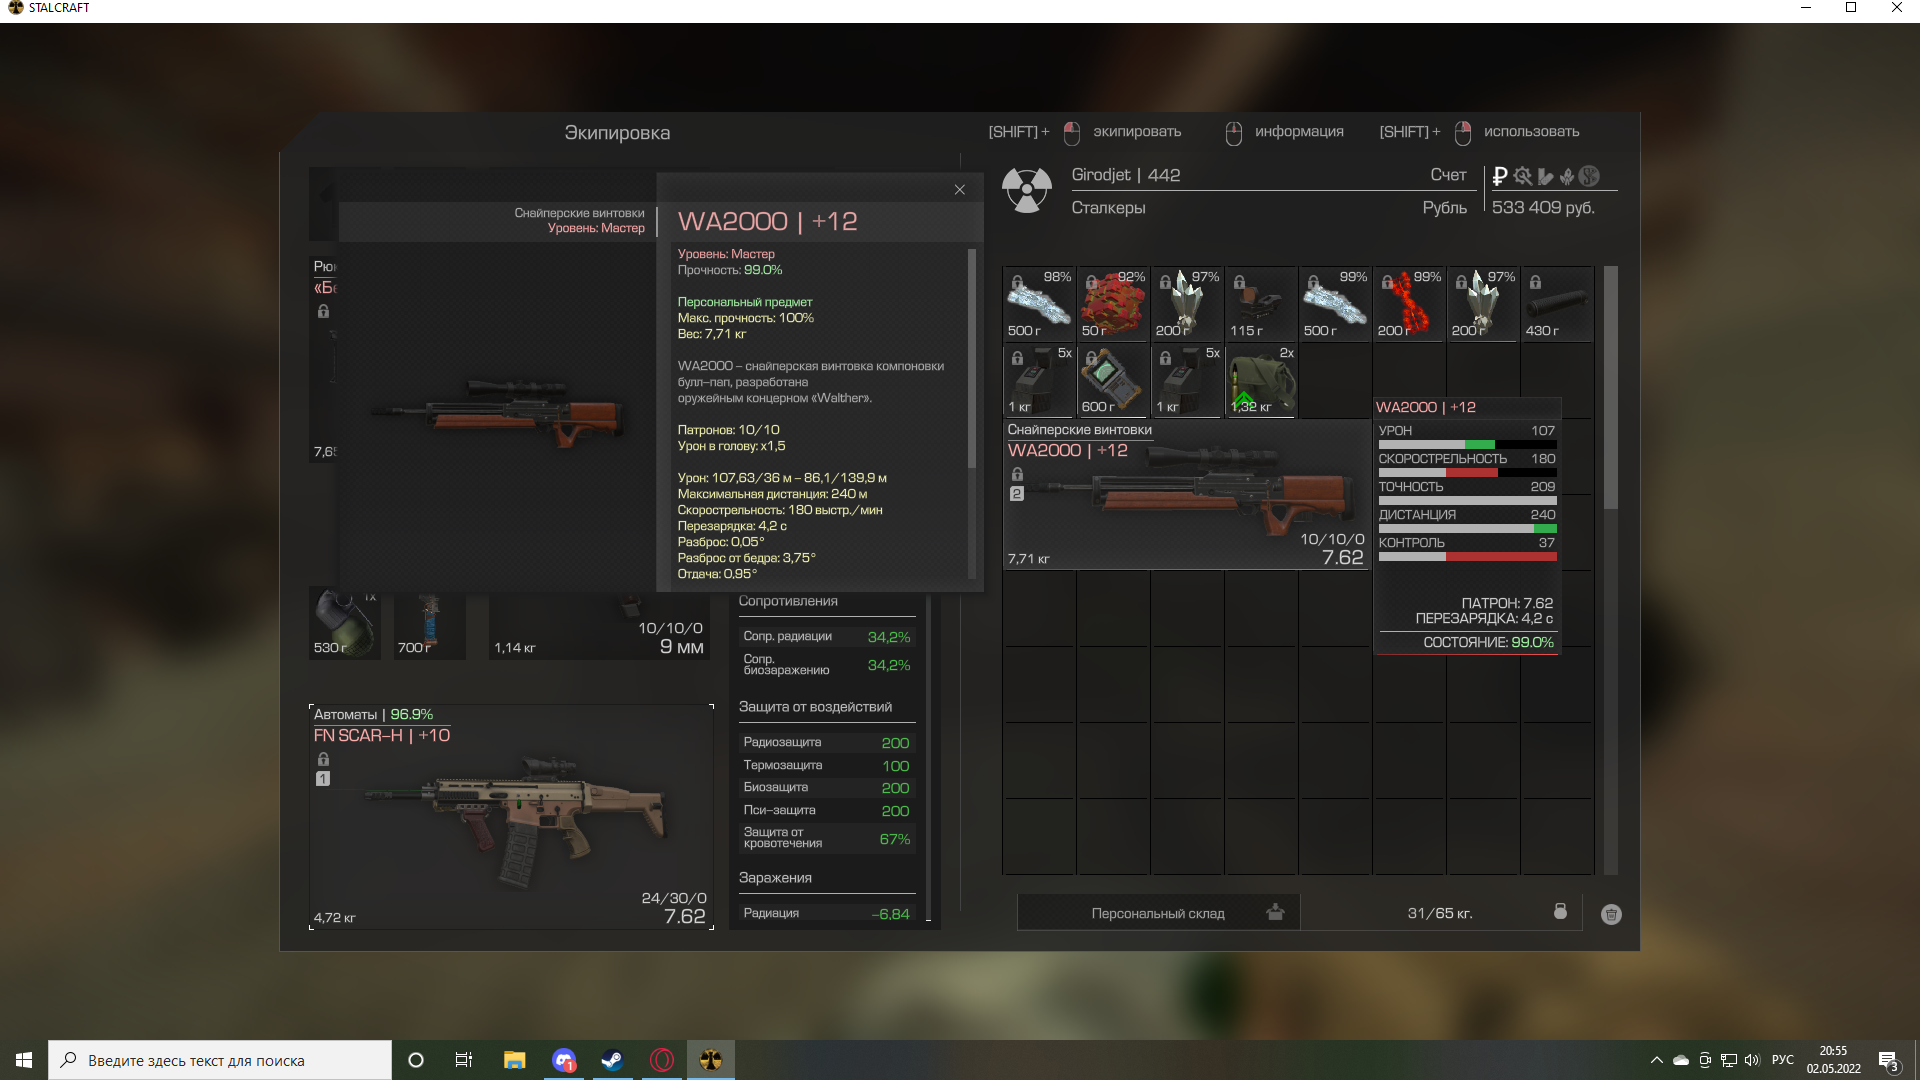The image size is (1920, 1080).
Task: Open Discord from the taskbar
Action: [x=564, y=1060]
